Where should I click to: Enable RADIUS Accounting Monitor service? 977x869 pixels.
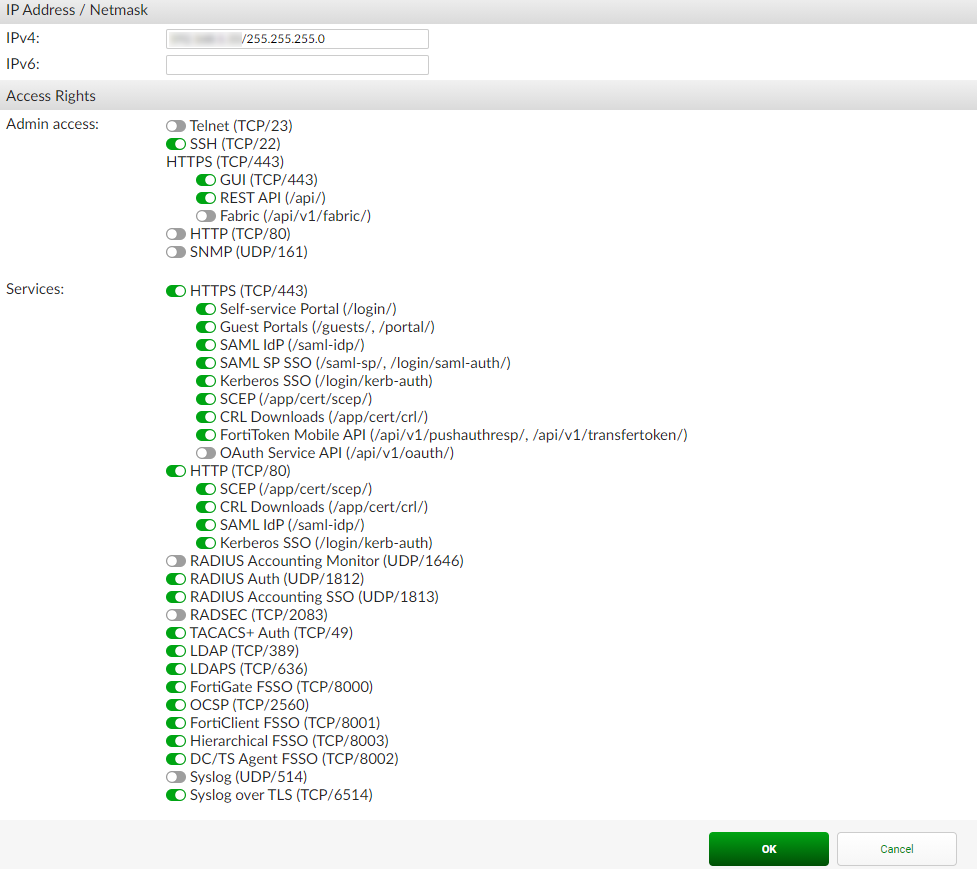[x=176, y=560]
